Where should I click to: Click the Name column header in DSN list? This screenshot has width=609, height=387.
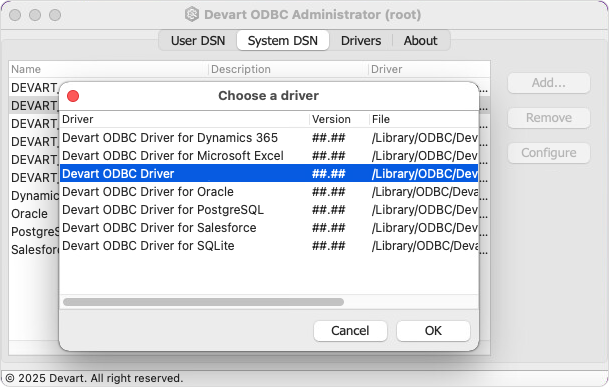pyautogui.click(x=108, y=69)
